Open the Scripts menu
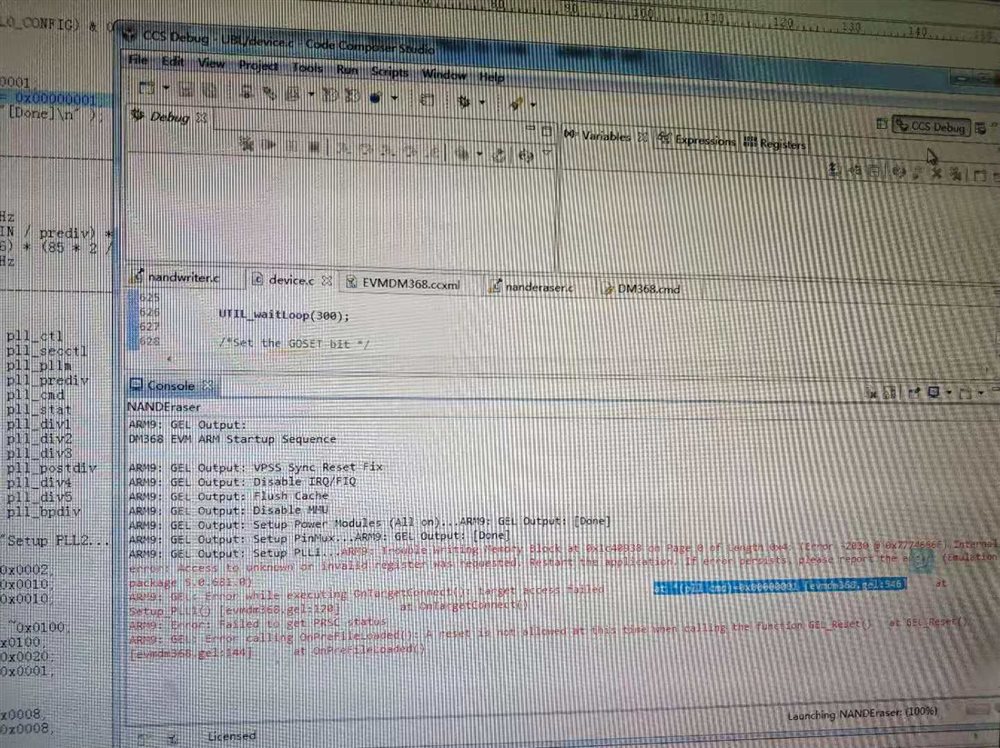This screenshot has width=1000, height=748. pos(389,71)
